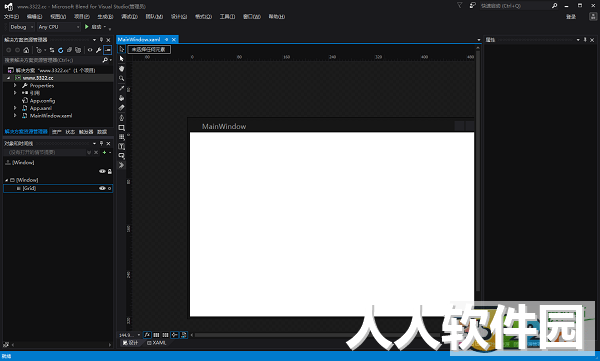This screenshot has width=600, height=361.
Task: Toggle snapping to snaplines in artboard bar
Action: (174, 335)
